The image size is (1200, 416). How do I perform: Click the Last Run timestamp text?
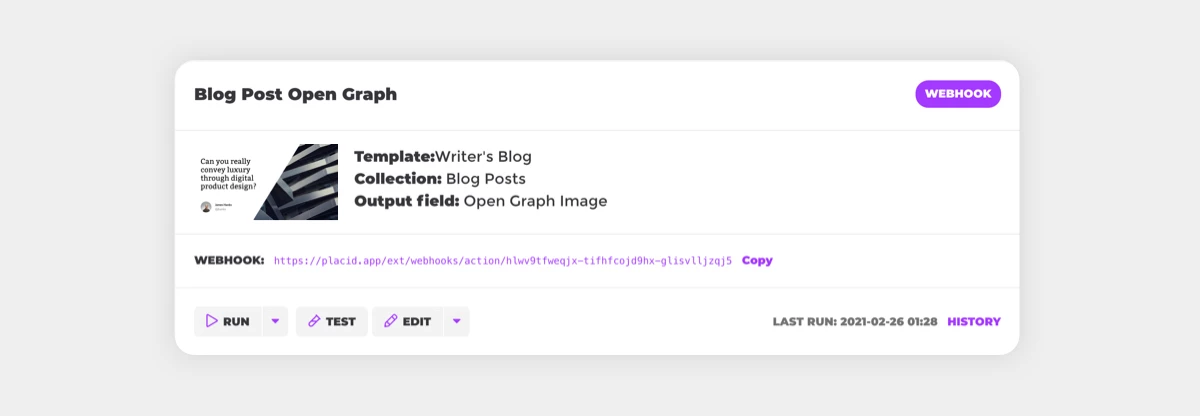point(855,322)
